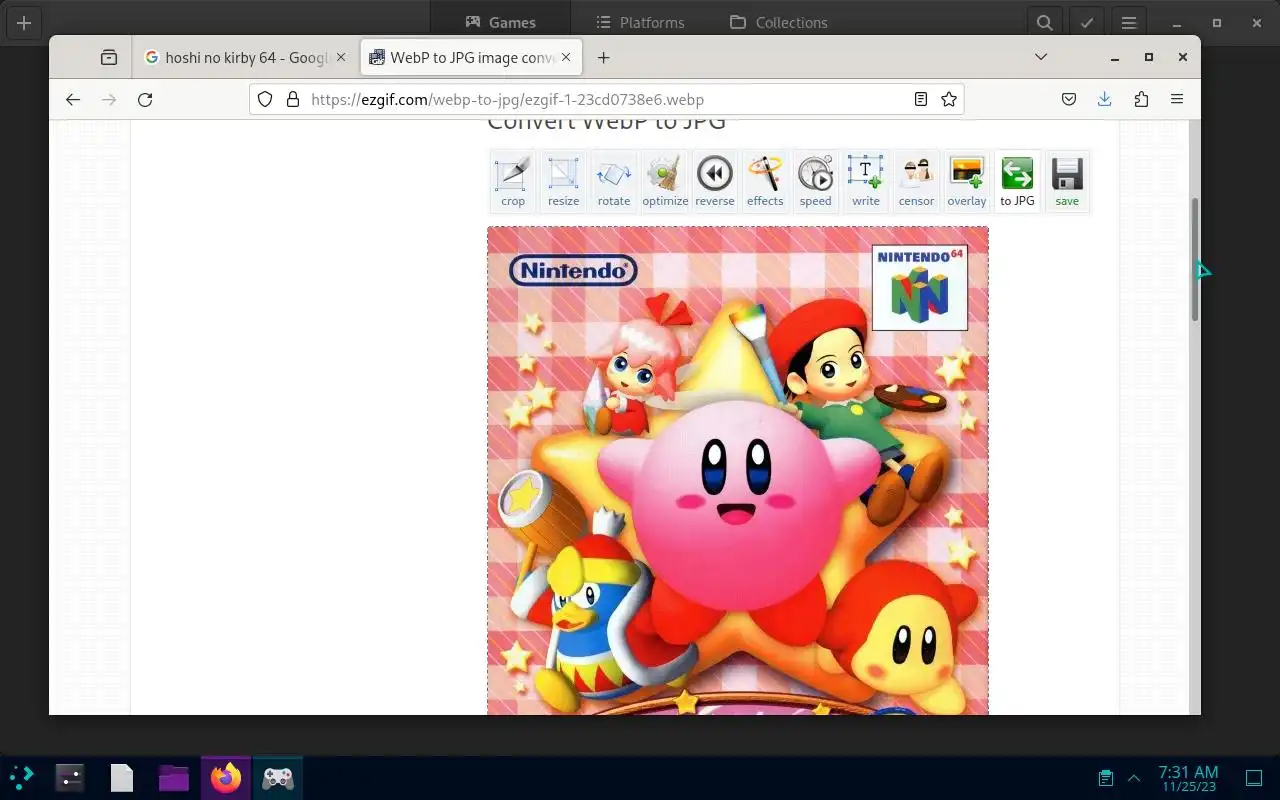1280x800 pixels.
Task: Open the taskbar application launcher
Action: (21, 777)
